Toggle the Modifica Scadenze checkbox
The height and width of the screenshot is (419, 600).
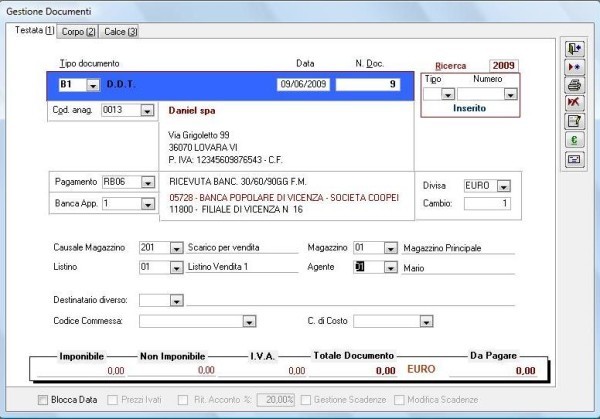(x=399, y=400)
